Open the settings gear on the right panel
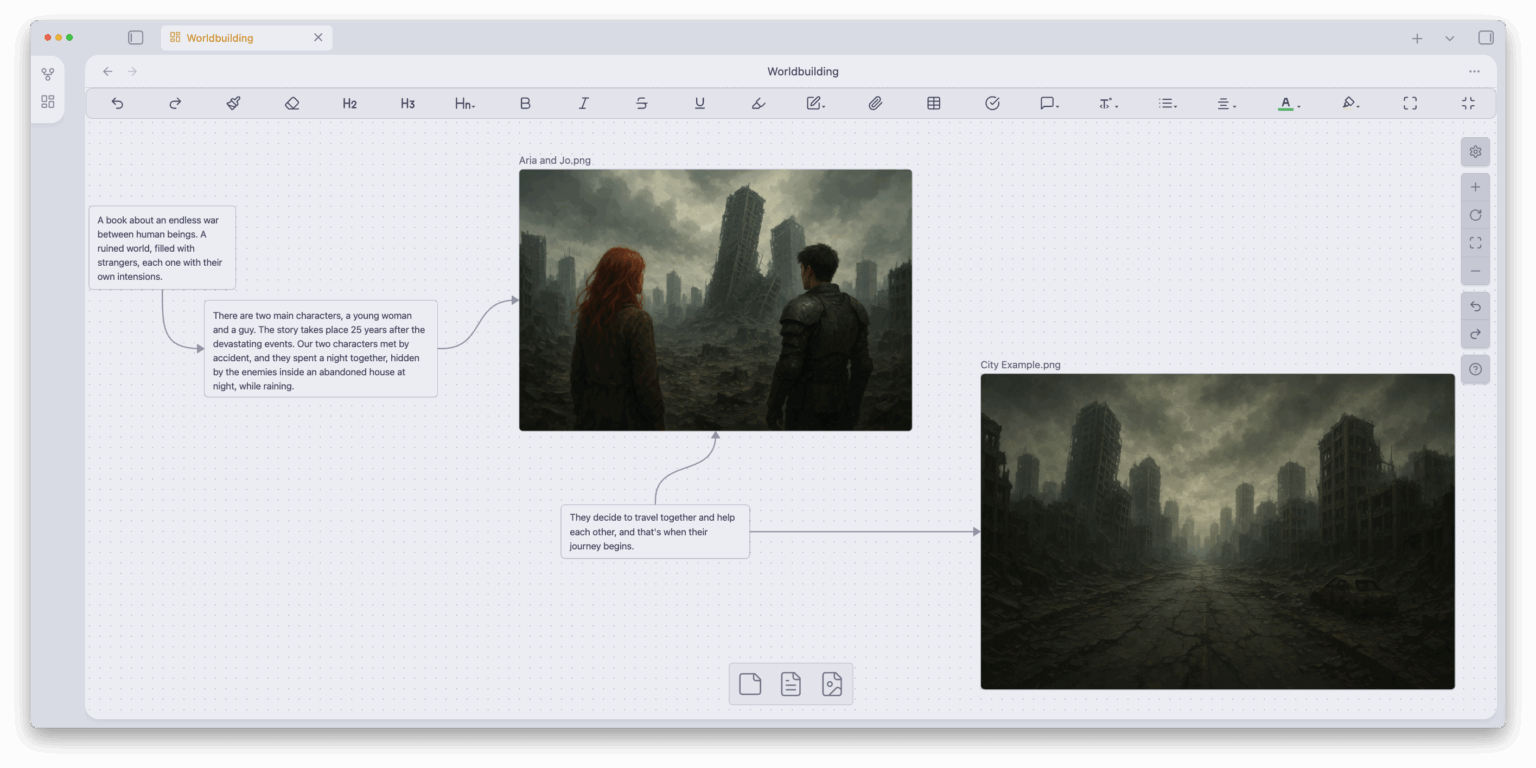The image size is (1536, 768). coord(1475,151)
